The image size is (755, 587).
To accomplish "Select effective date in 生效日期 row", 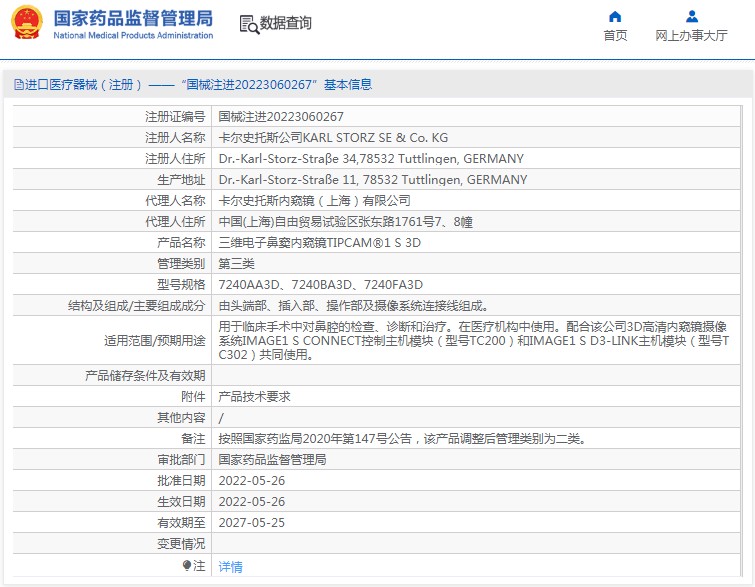I will pyautogui.click(x=252, y=502).
